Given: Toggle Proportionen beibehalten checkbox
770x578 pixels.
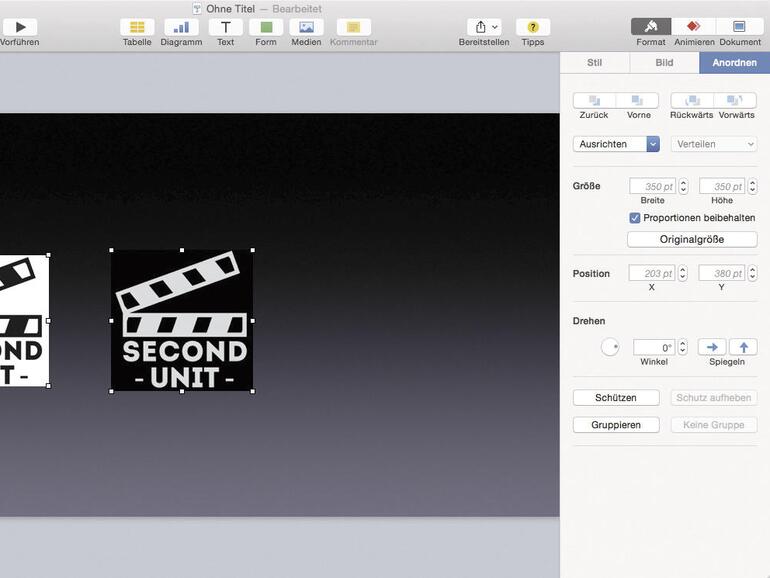Looking at the screenshot, I should coord(635,218).
